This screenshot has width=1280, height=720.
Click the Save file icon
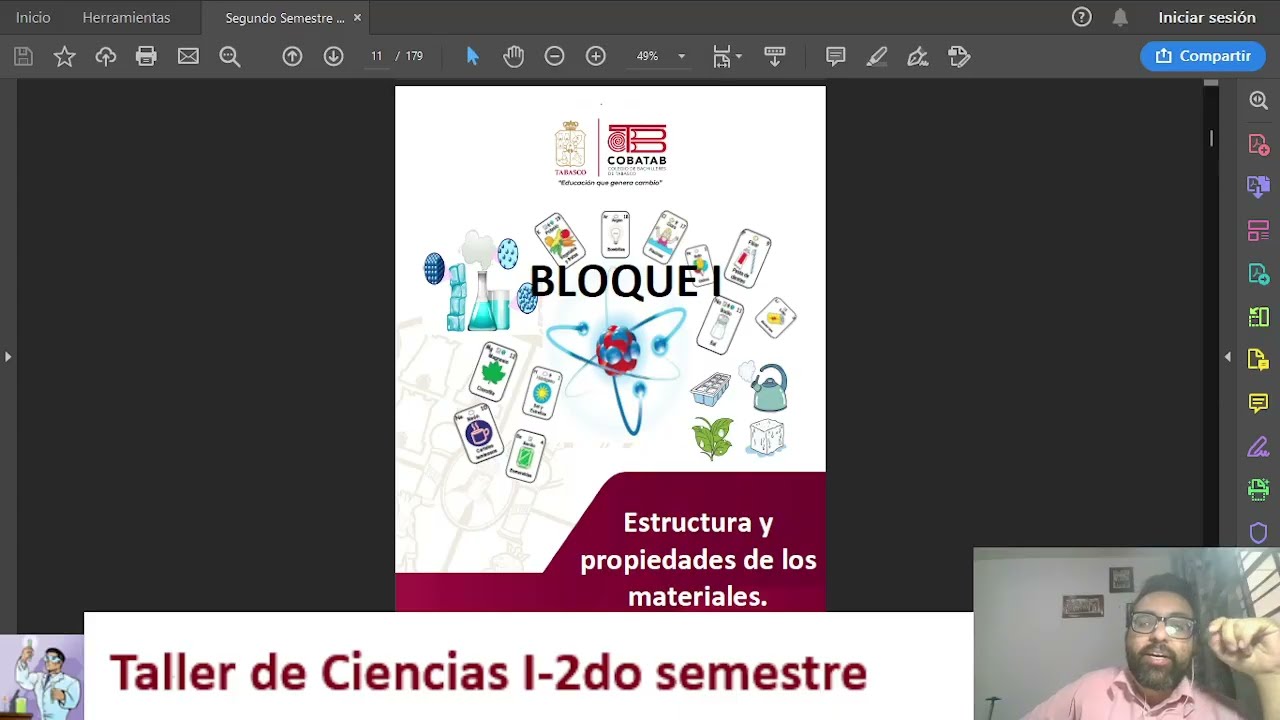[x=23, y=56]
